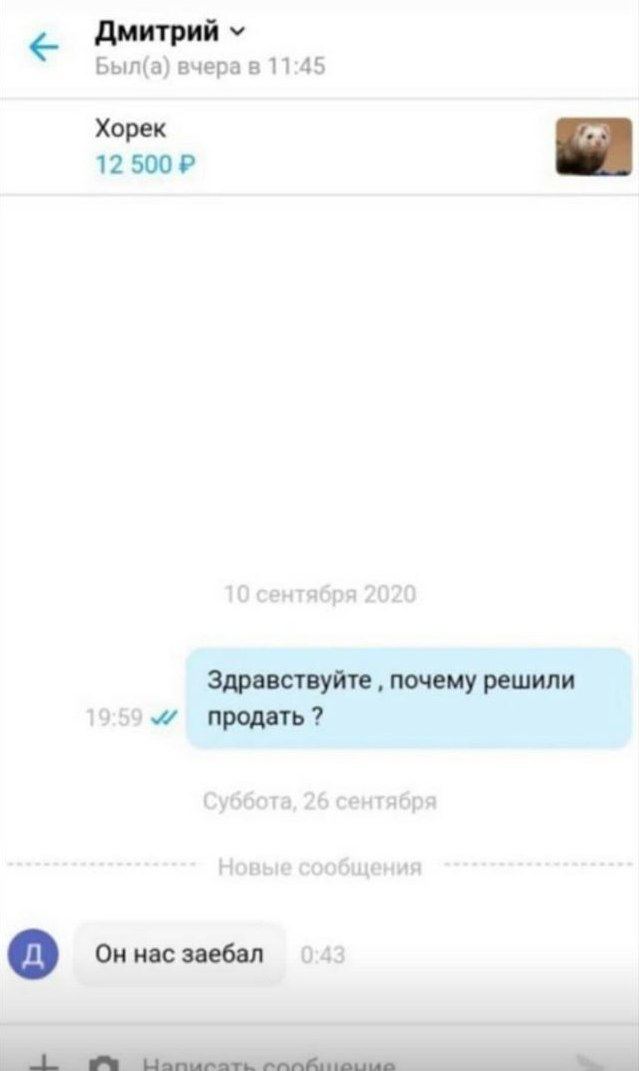Open the ferret listing thumbnail
The image size is (639, 1071).
point(593,146)
